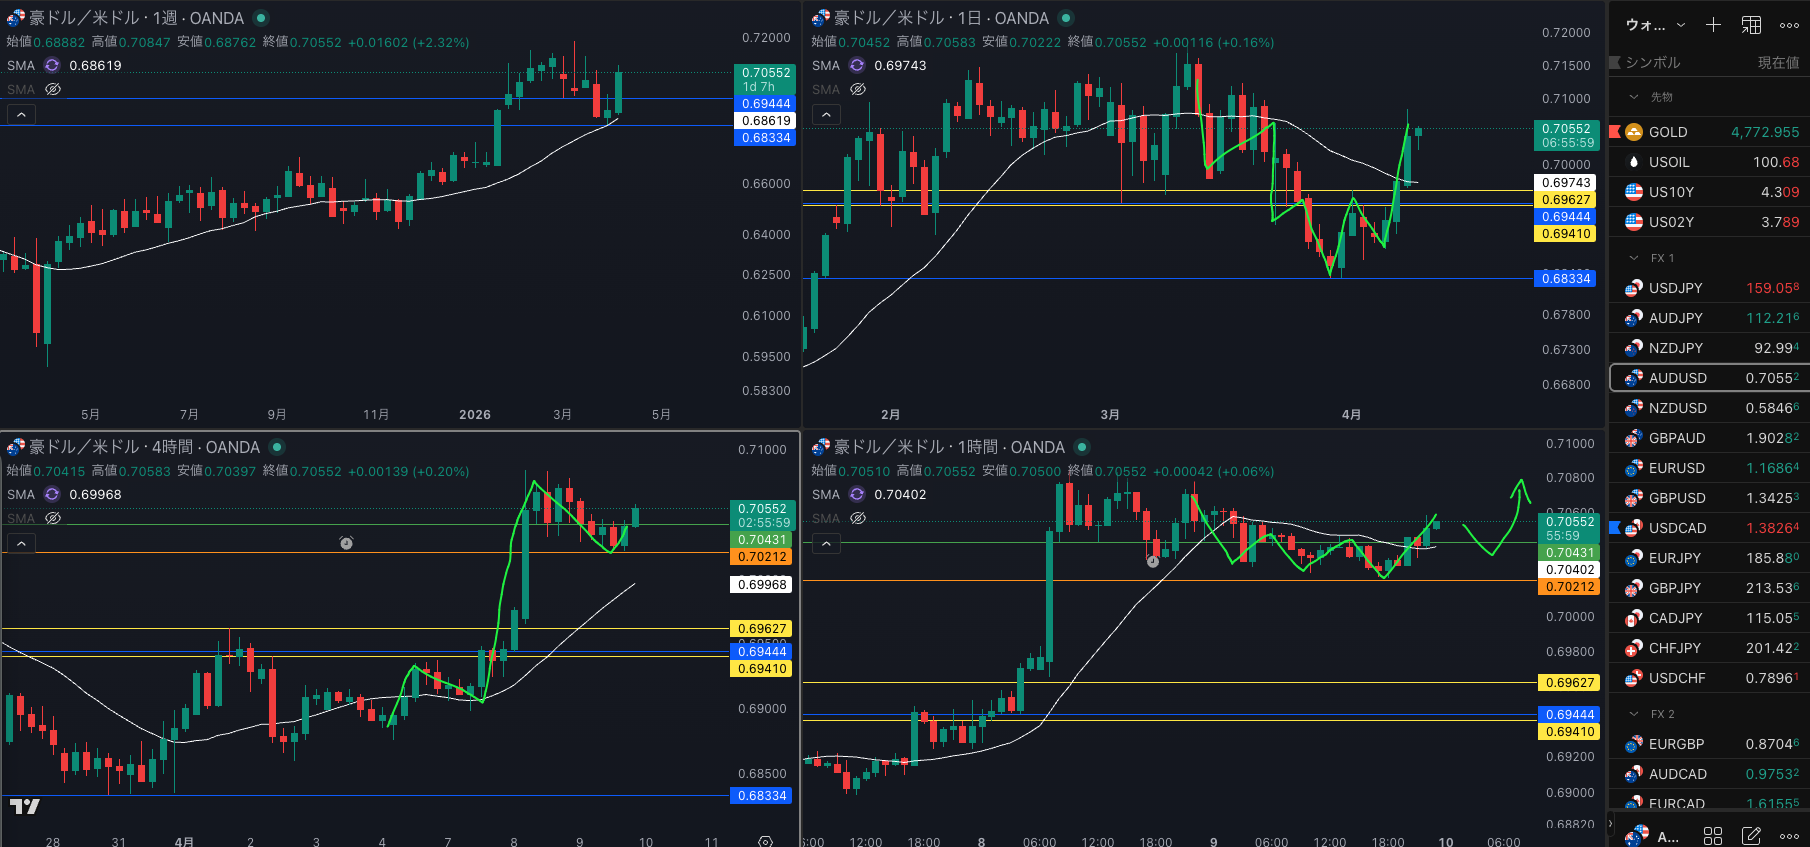The width and height of the screenshot is (1810, 847).
Task: Toggle hidden SMA eye icon on the daily chart
Action: point(858,89)
